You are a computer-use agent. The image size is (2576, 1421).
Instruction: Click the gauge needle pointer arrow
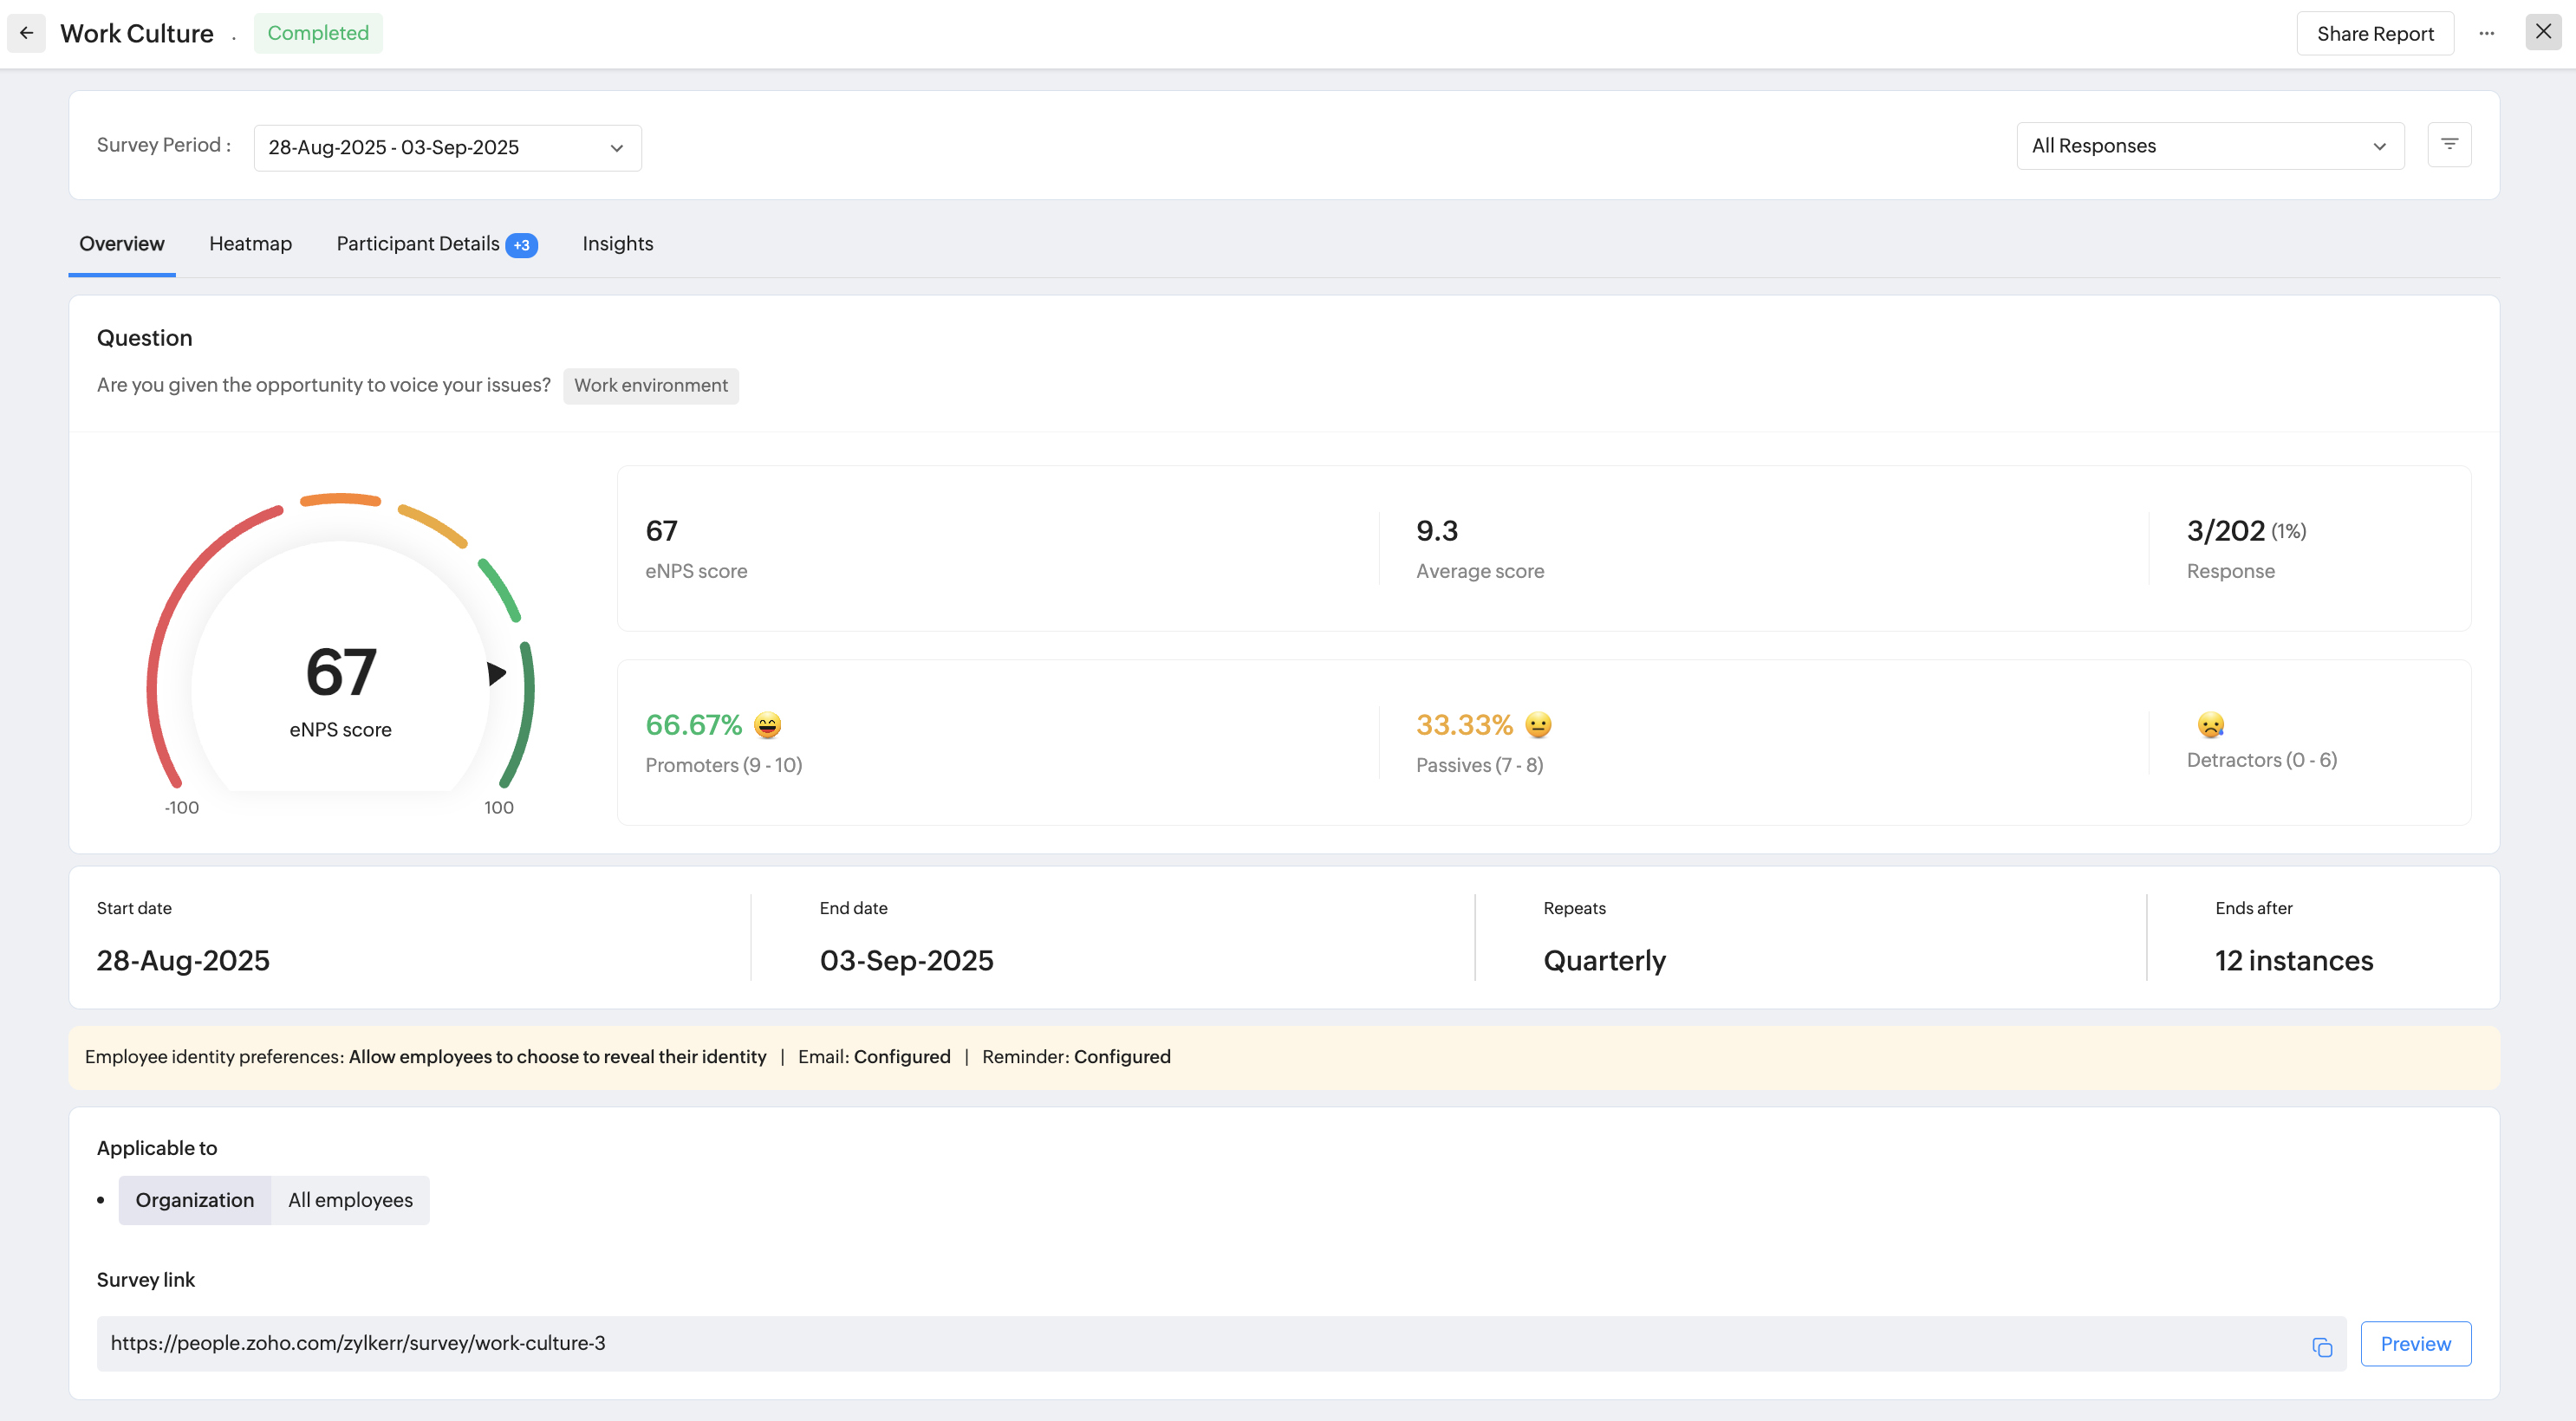[496, 673]
